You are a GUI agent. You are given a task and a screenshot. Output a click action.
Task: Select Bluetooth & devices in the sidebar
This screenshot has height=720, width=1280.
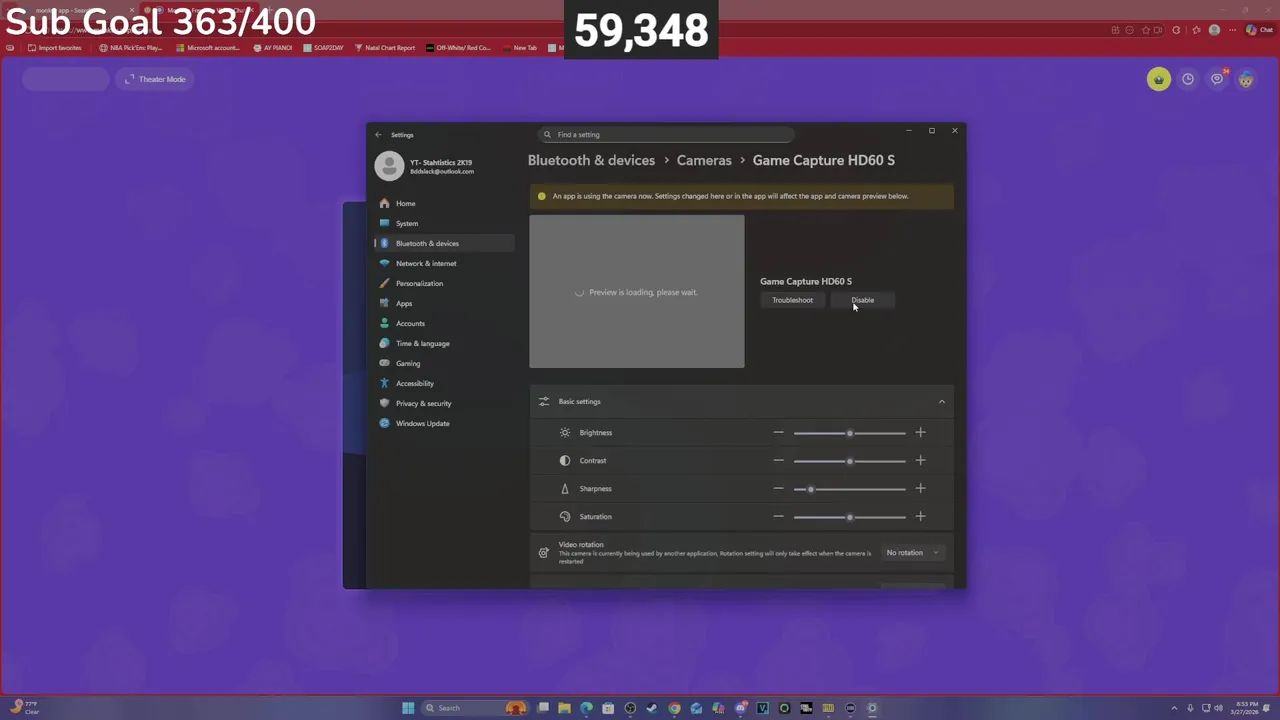point(445,243)
